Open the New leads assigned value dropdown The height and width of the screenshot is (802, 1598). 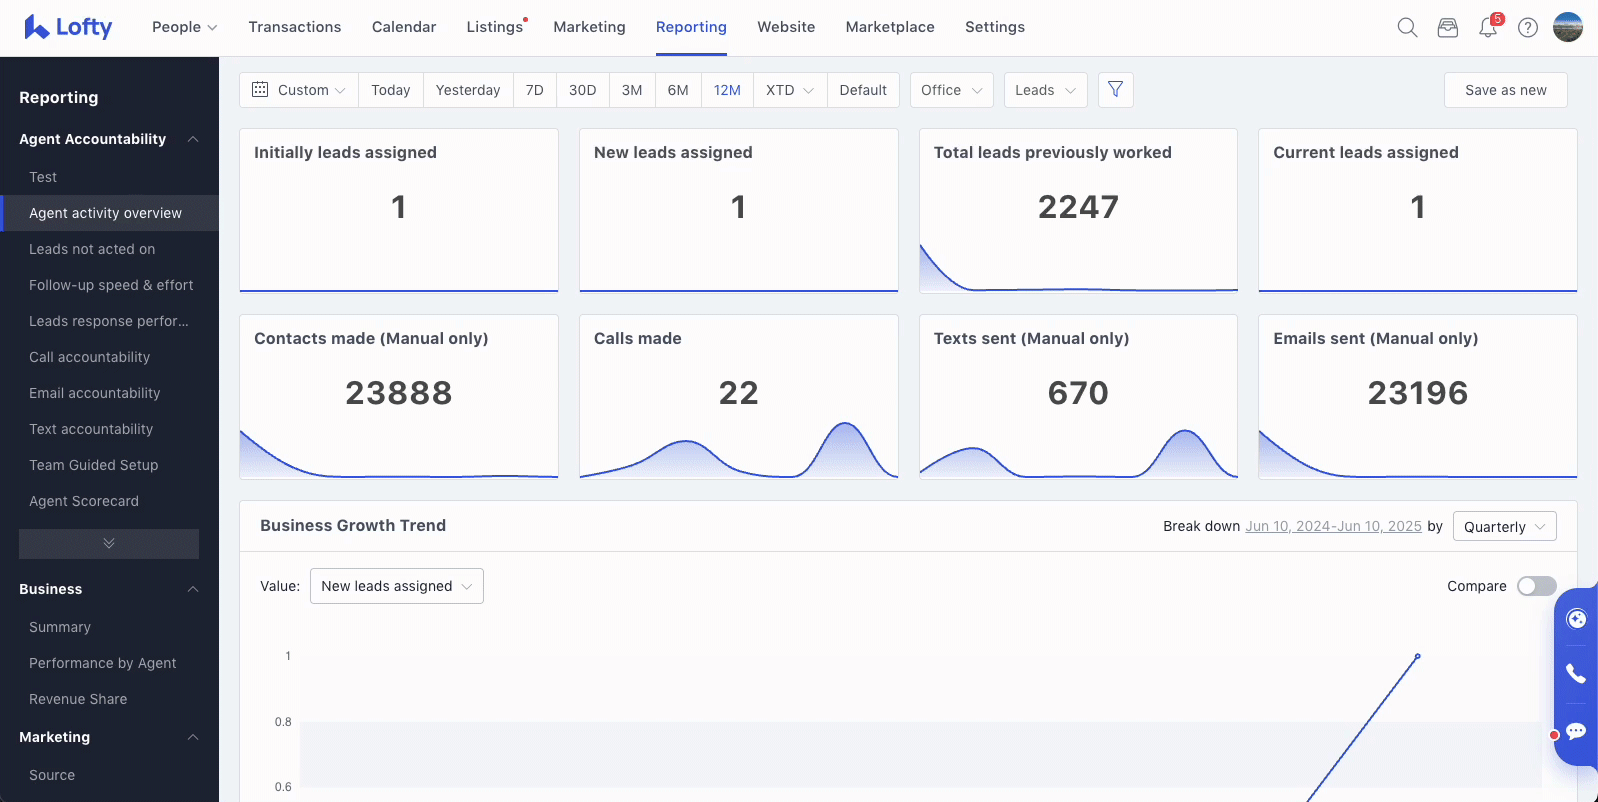[x=397, y=586]
